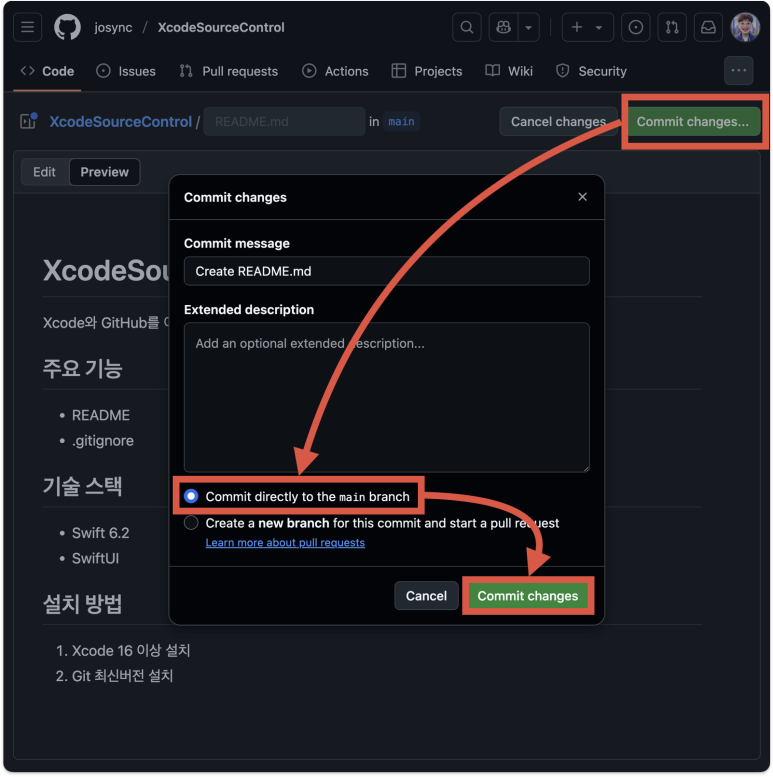This screenshot has height=777, width=773.
Task: Expand the Copilot dropdown arrow
Action: [529, 27]
